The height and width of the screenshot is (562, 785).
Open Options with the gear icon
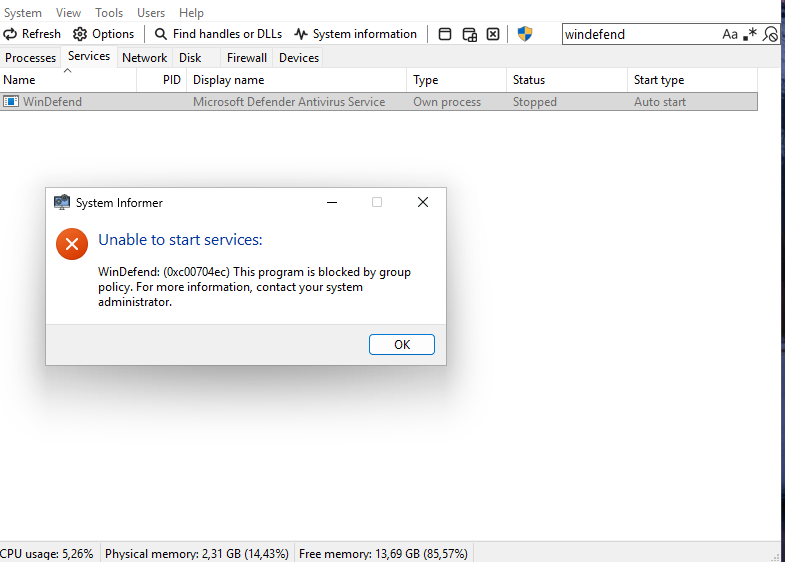tap(104, 34)
